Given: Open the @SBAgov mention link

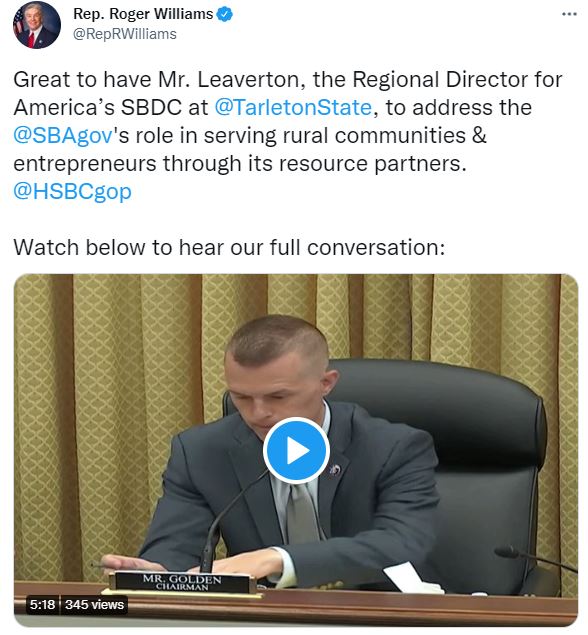Looking at the screenshot, I should [62, 135].
